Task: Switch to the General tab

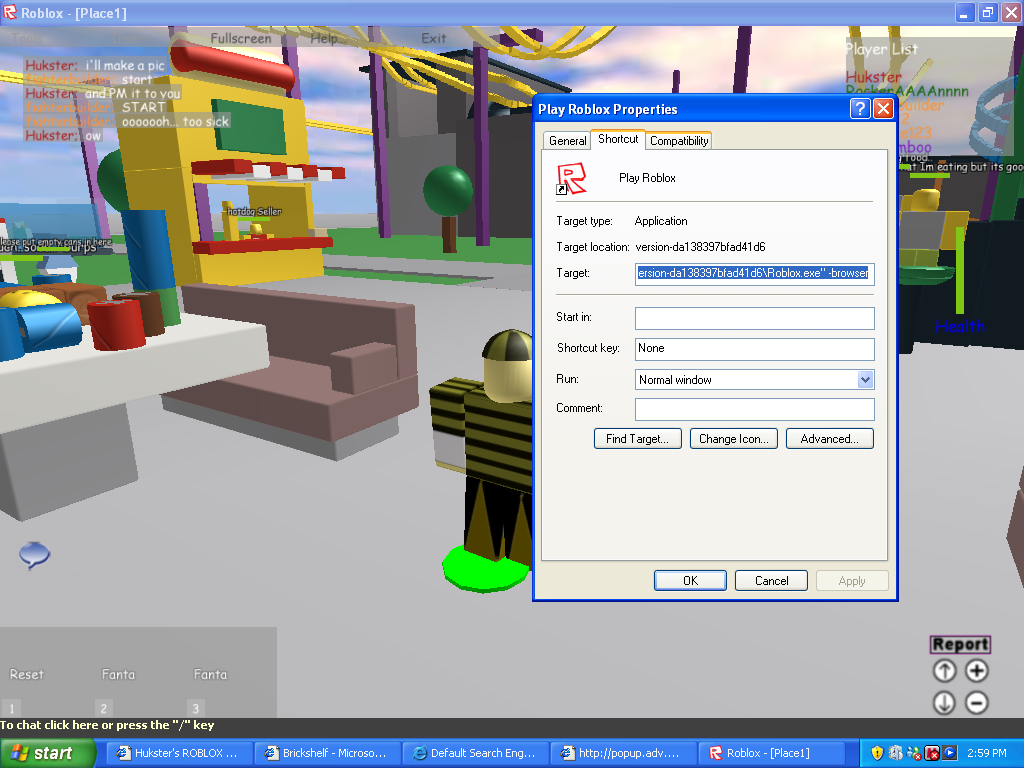Action: click(568, 140)
